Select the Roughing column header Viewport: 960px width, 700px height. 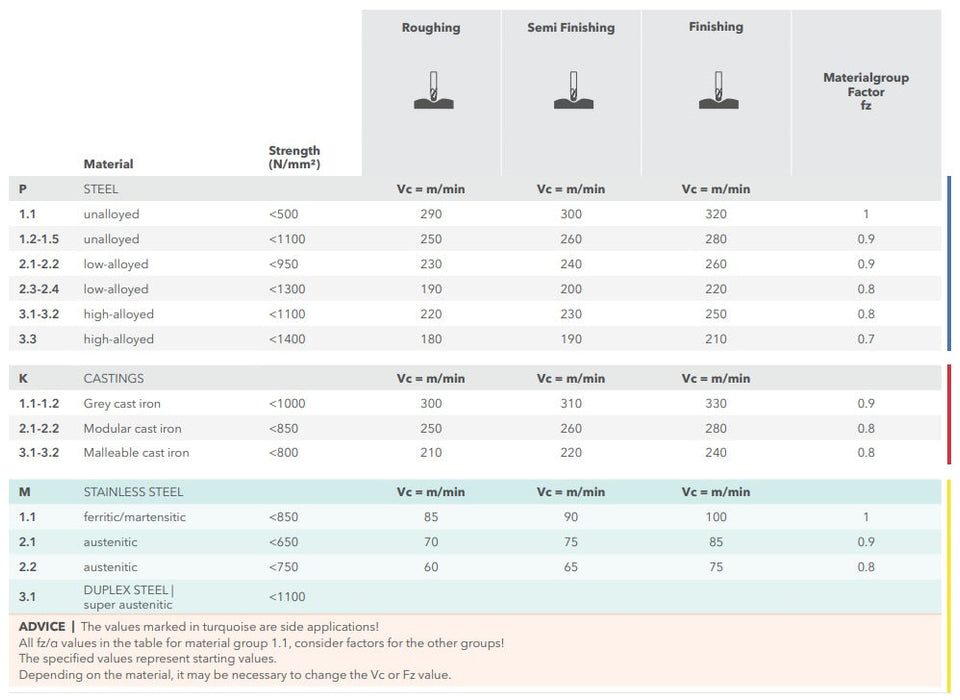(x=431, y=28)
